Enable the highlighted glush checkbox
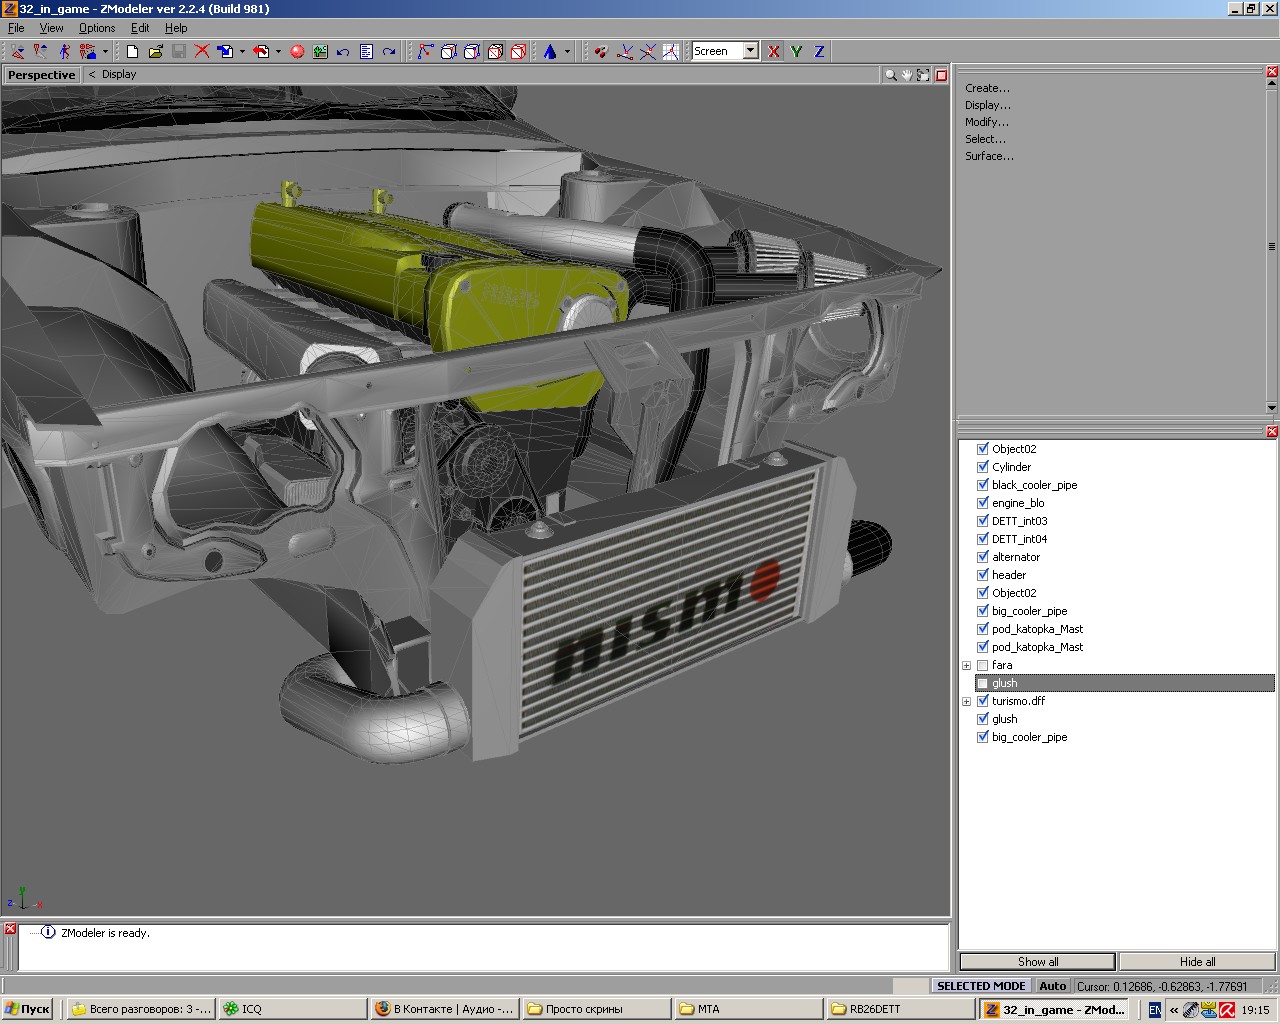Image resolution: width=1280 pixels, height=1024 pixels. pyautogui.click(x=983, y=683)
